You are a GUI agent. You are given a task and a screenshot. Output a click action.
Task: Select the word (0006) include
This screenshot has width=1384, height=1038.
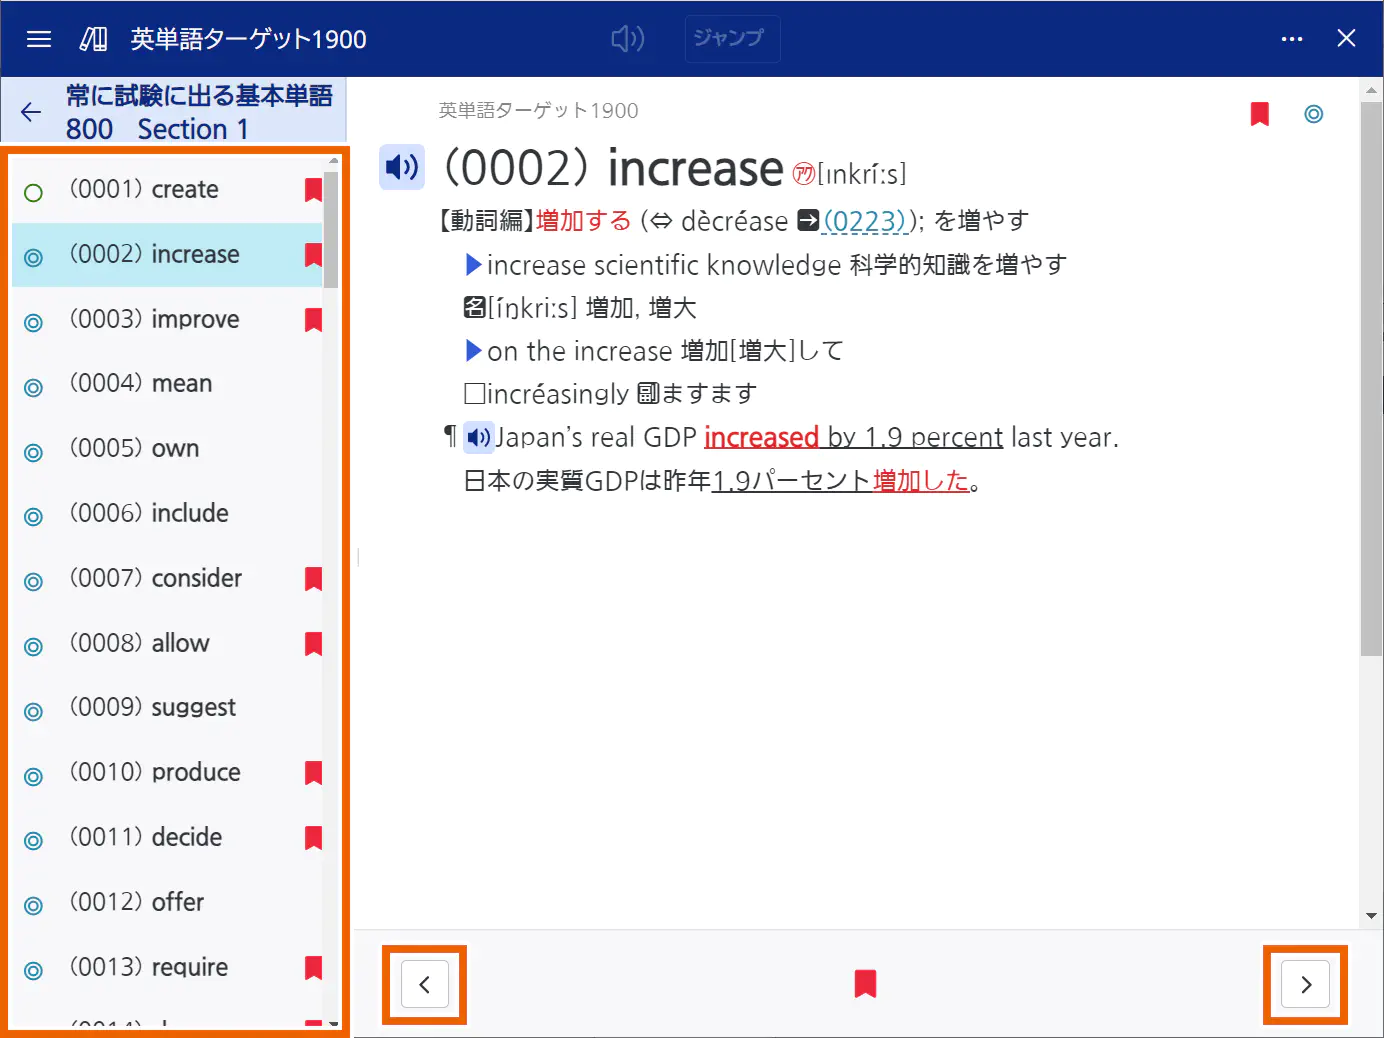(149, 514)
